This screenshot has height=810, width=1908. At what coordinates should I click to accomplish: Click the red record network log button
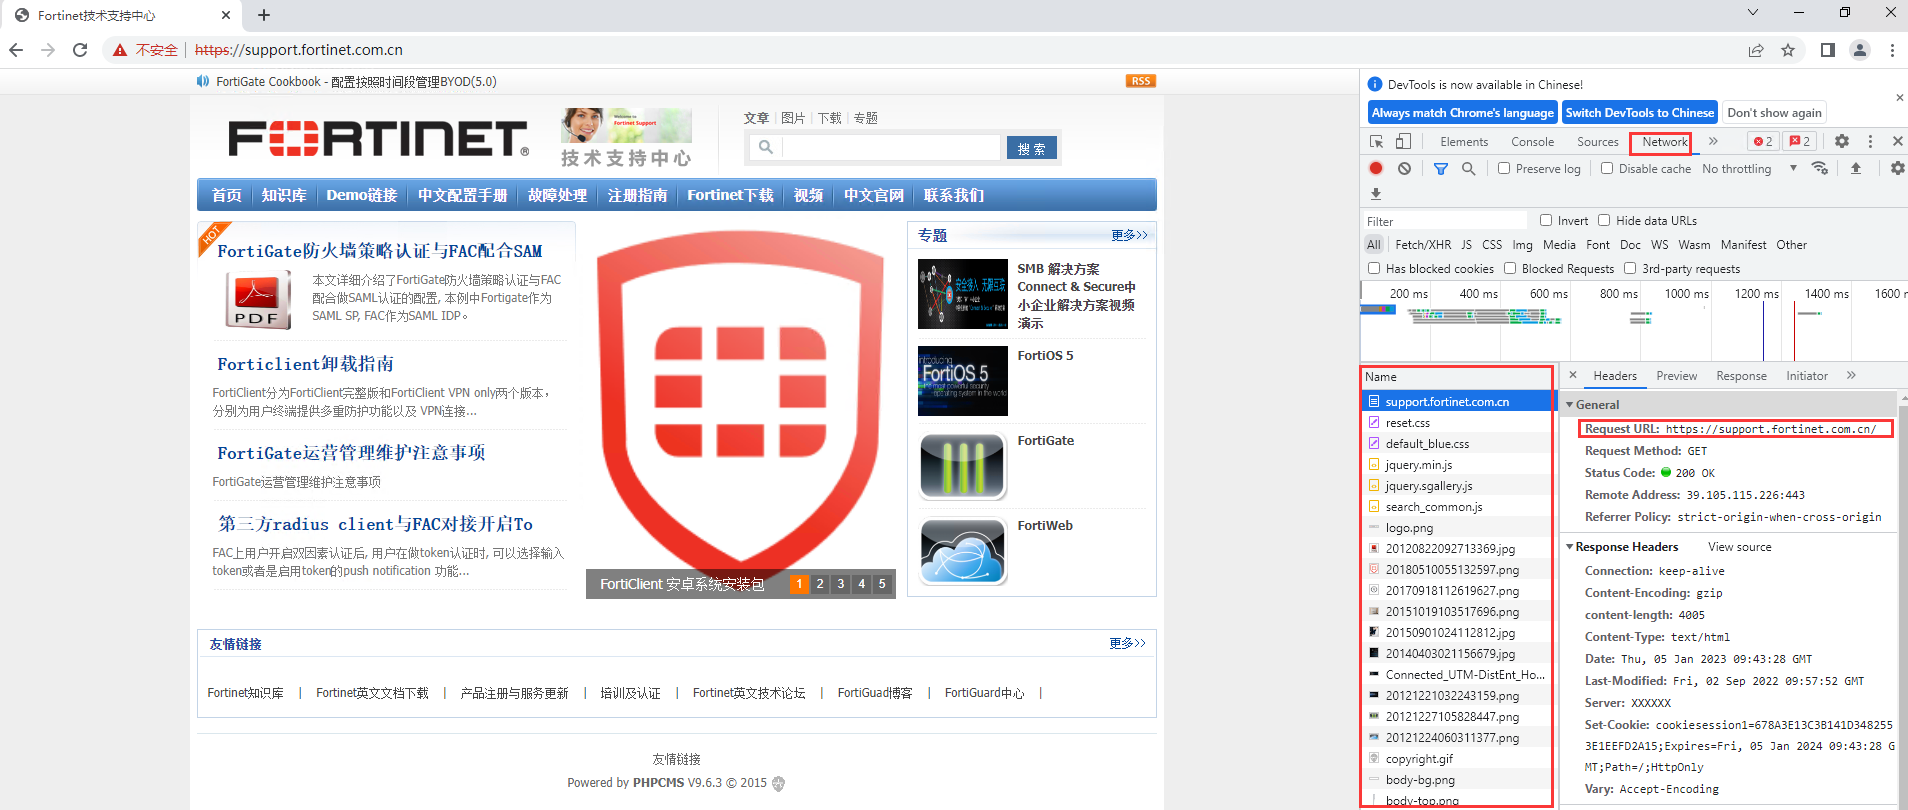click(x=1376, y=169)
